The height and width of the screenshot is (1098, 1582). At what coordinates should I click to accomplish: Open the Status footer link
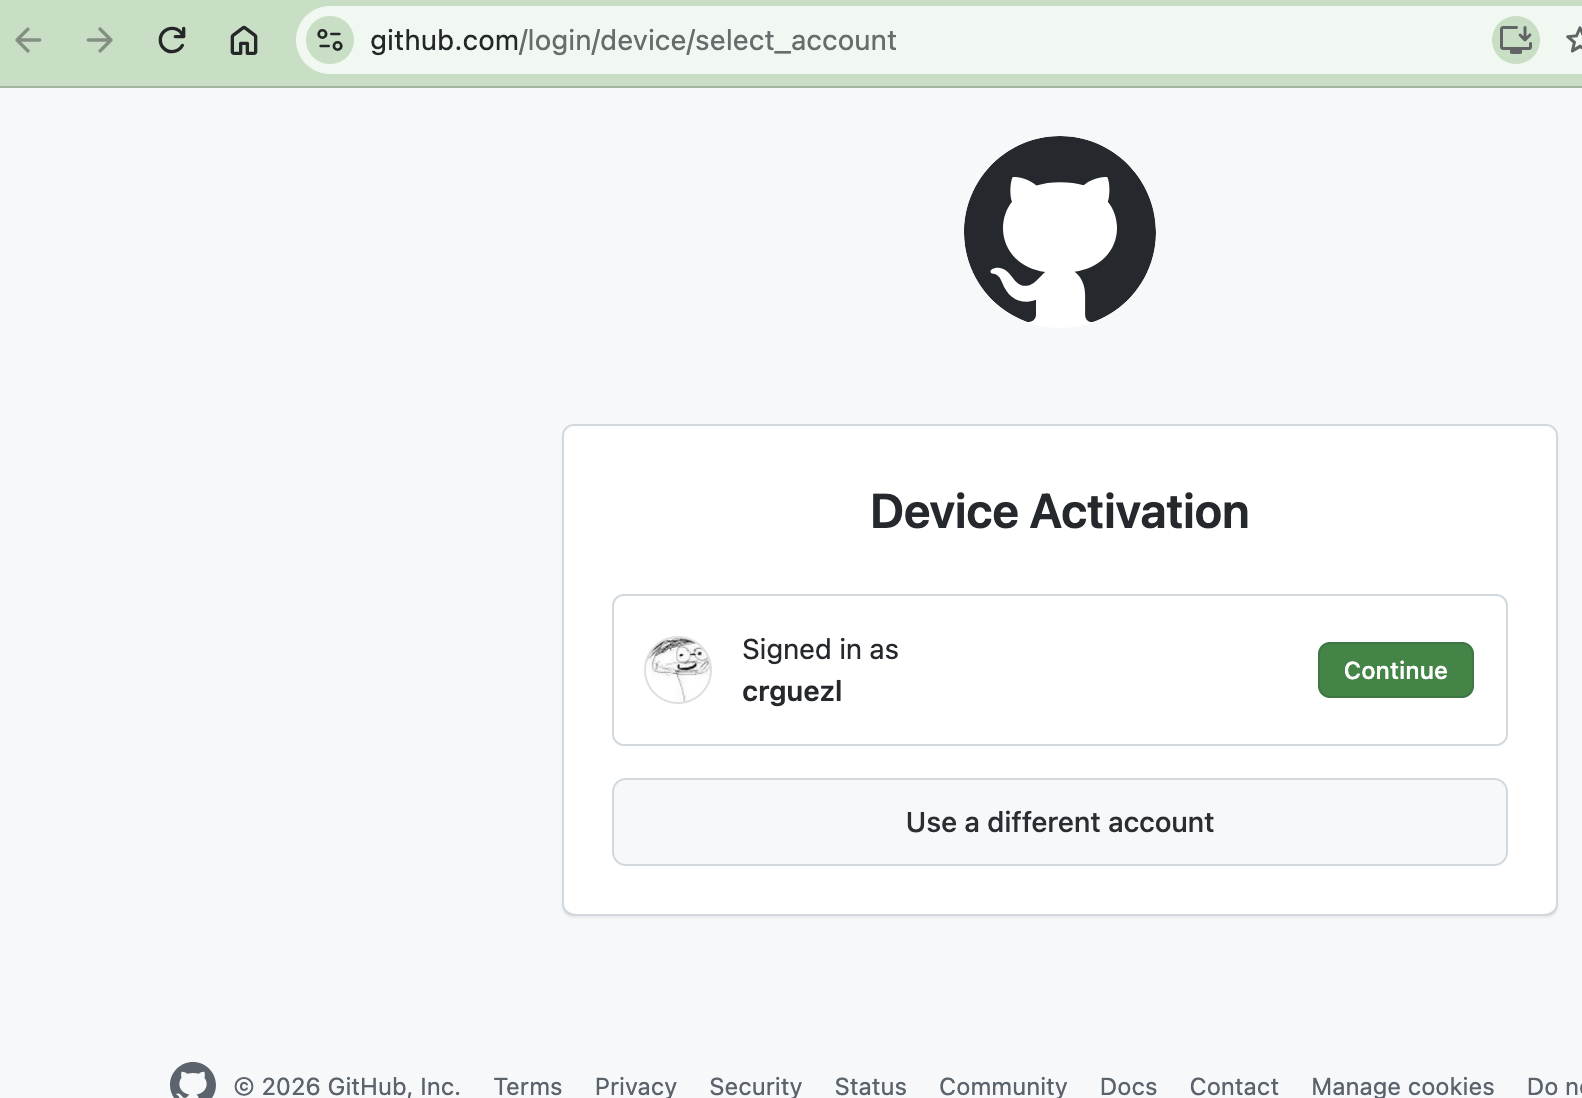coord(871,1086)
